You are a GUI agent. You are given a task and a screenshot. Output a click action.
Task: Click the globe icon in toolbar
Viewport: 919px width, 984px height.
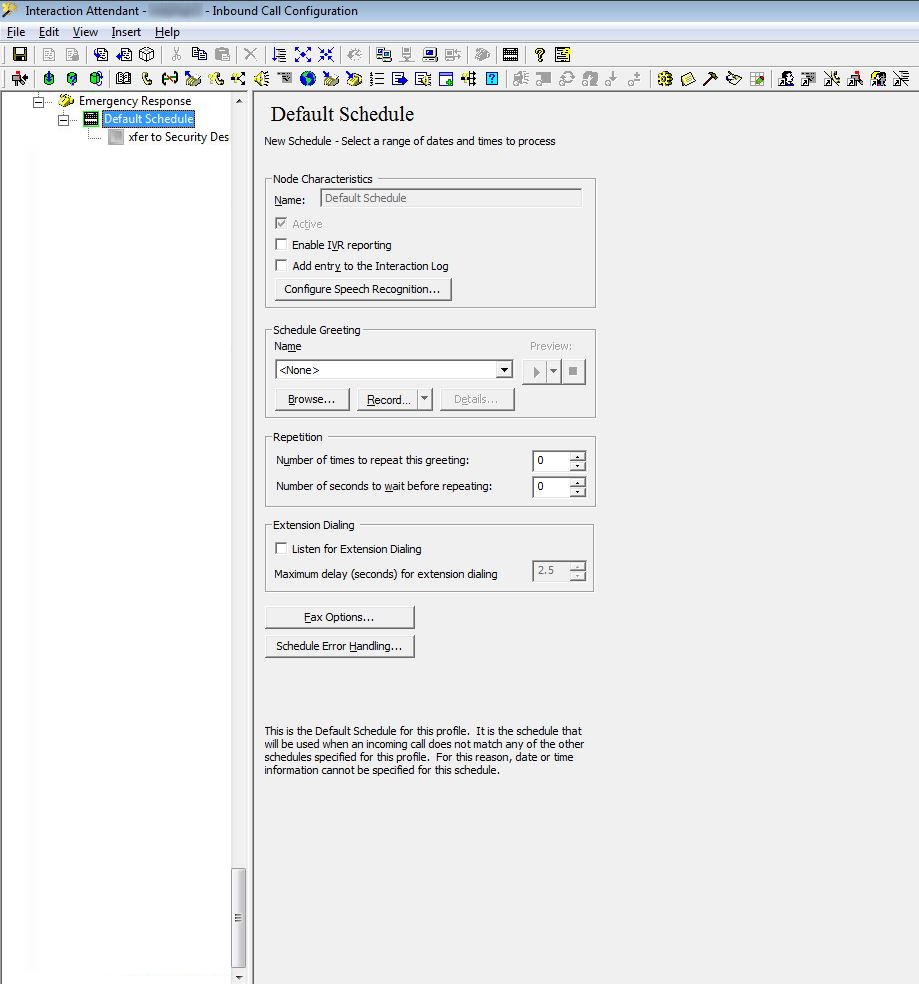coord(307,79)
